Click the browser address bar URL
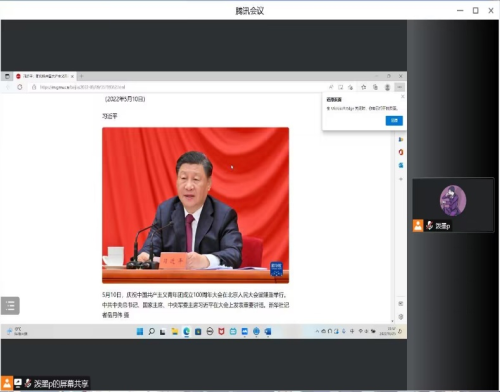Viewport: 500px width, 392px height. click(x=82, y=87)
